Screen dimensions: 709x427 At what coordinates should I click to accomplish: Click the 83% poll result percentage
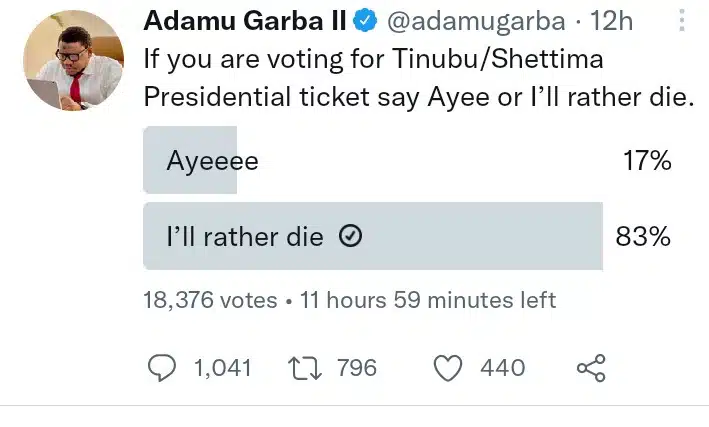click(645, 237)
